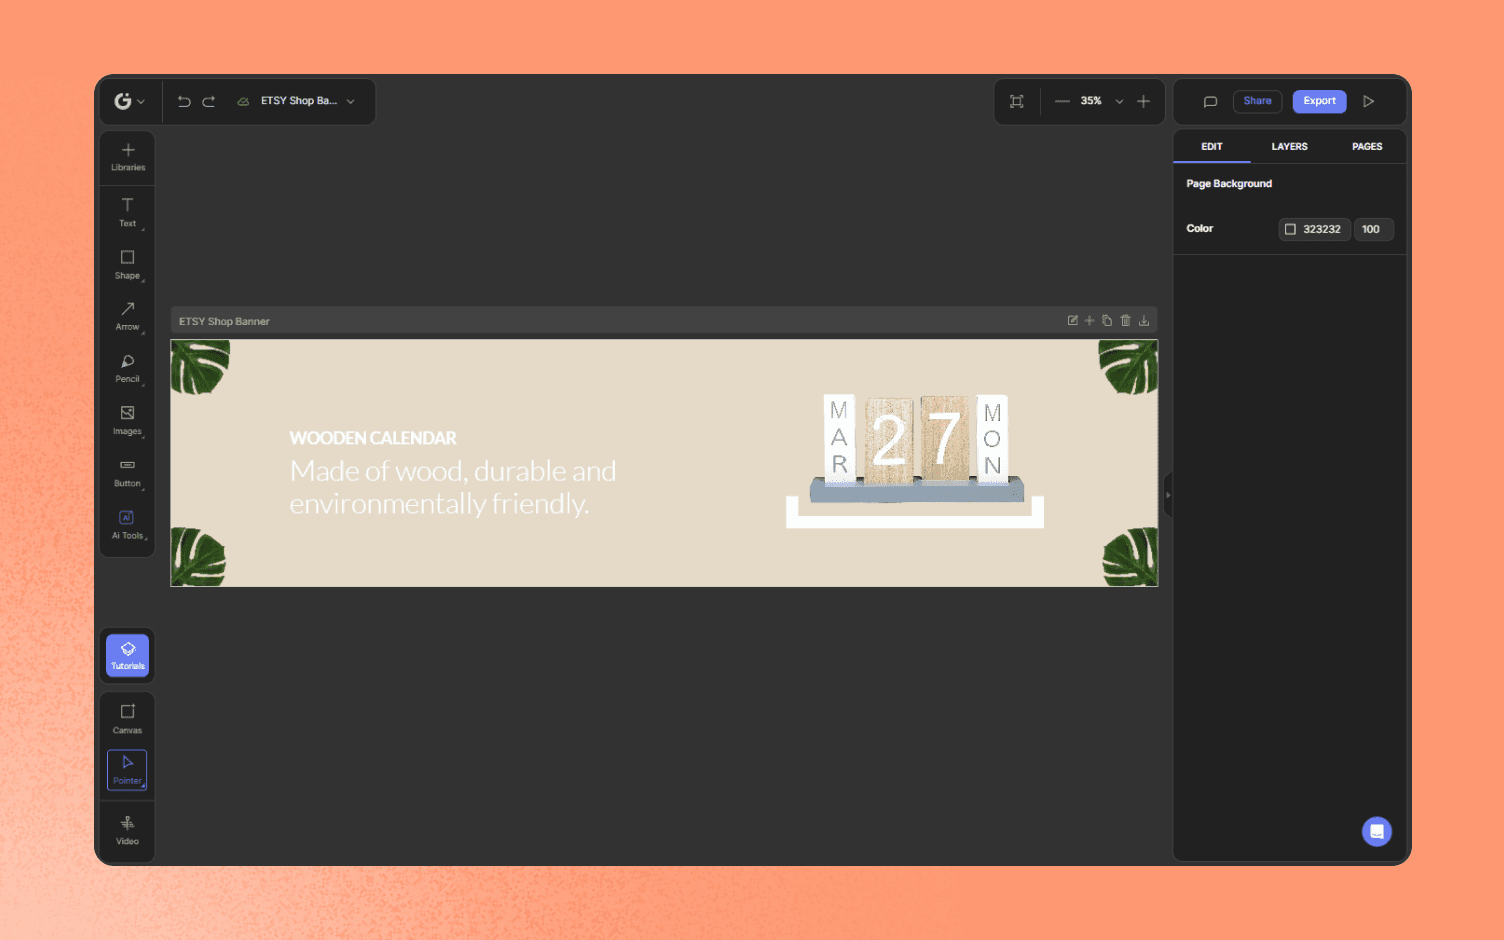Select the 'Made of wood, durable' paragraph

click(x=453, y=487)
